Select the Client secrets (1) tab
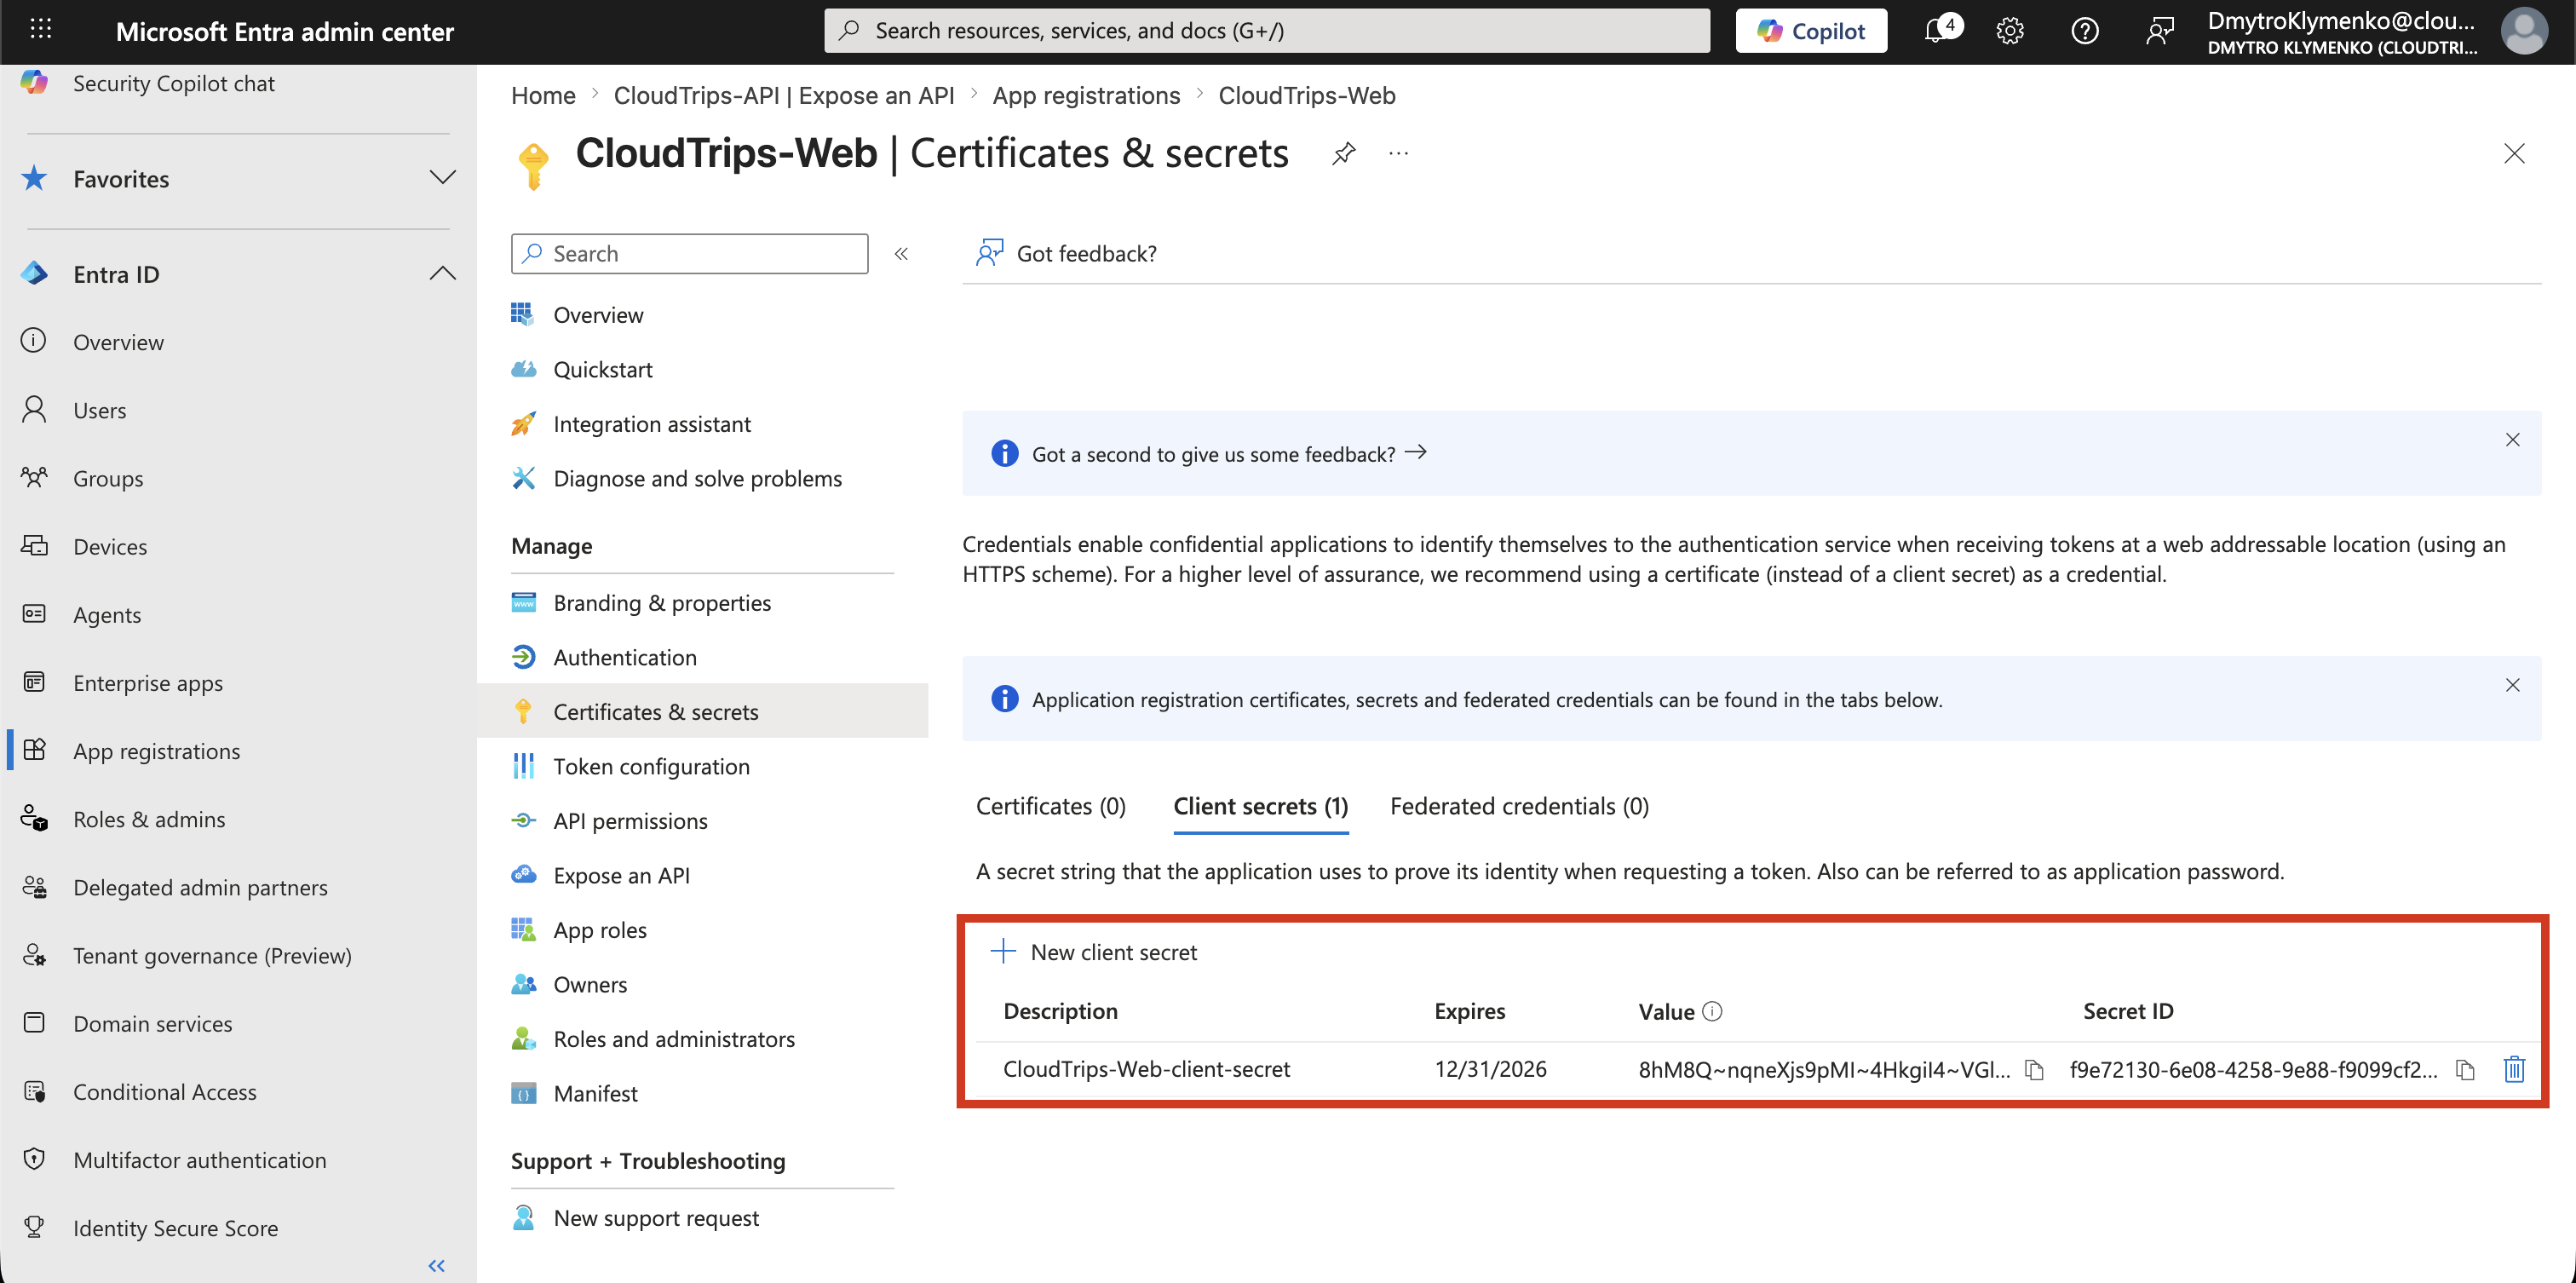Image resolution: width=2576 pixels, height=1283 pixels. (x=1260, y=806)
